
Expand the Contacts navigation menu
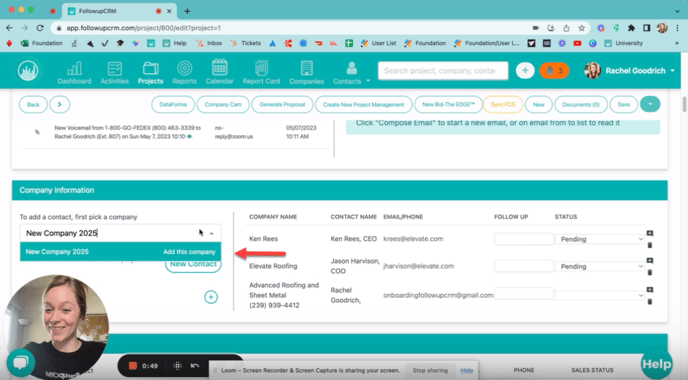coord(351,73)
